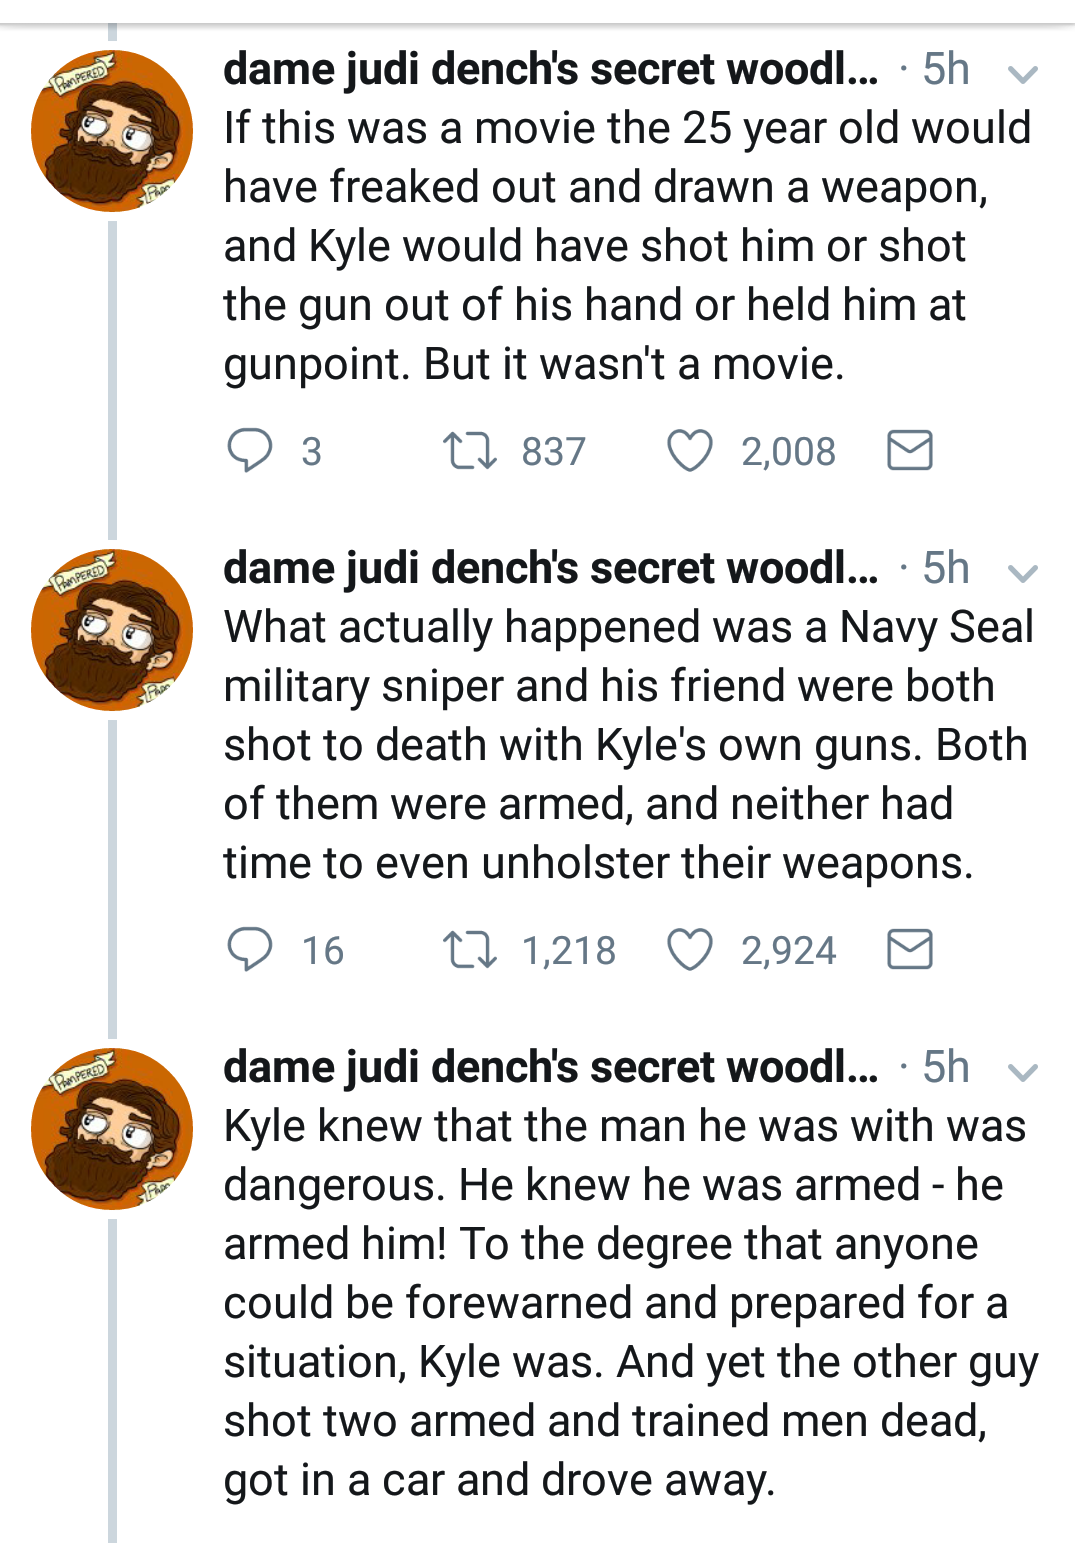This screenshot has width=1075, height=1543.
Task: Tap the third tweet's bearded avatar
Action: [112, 1129]
